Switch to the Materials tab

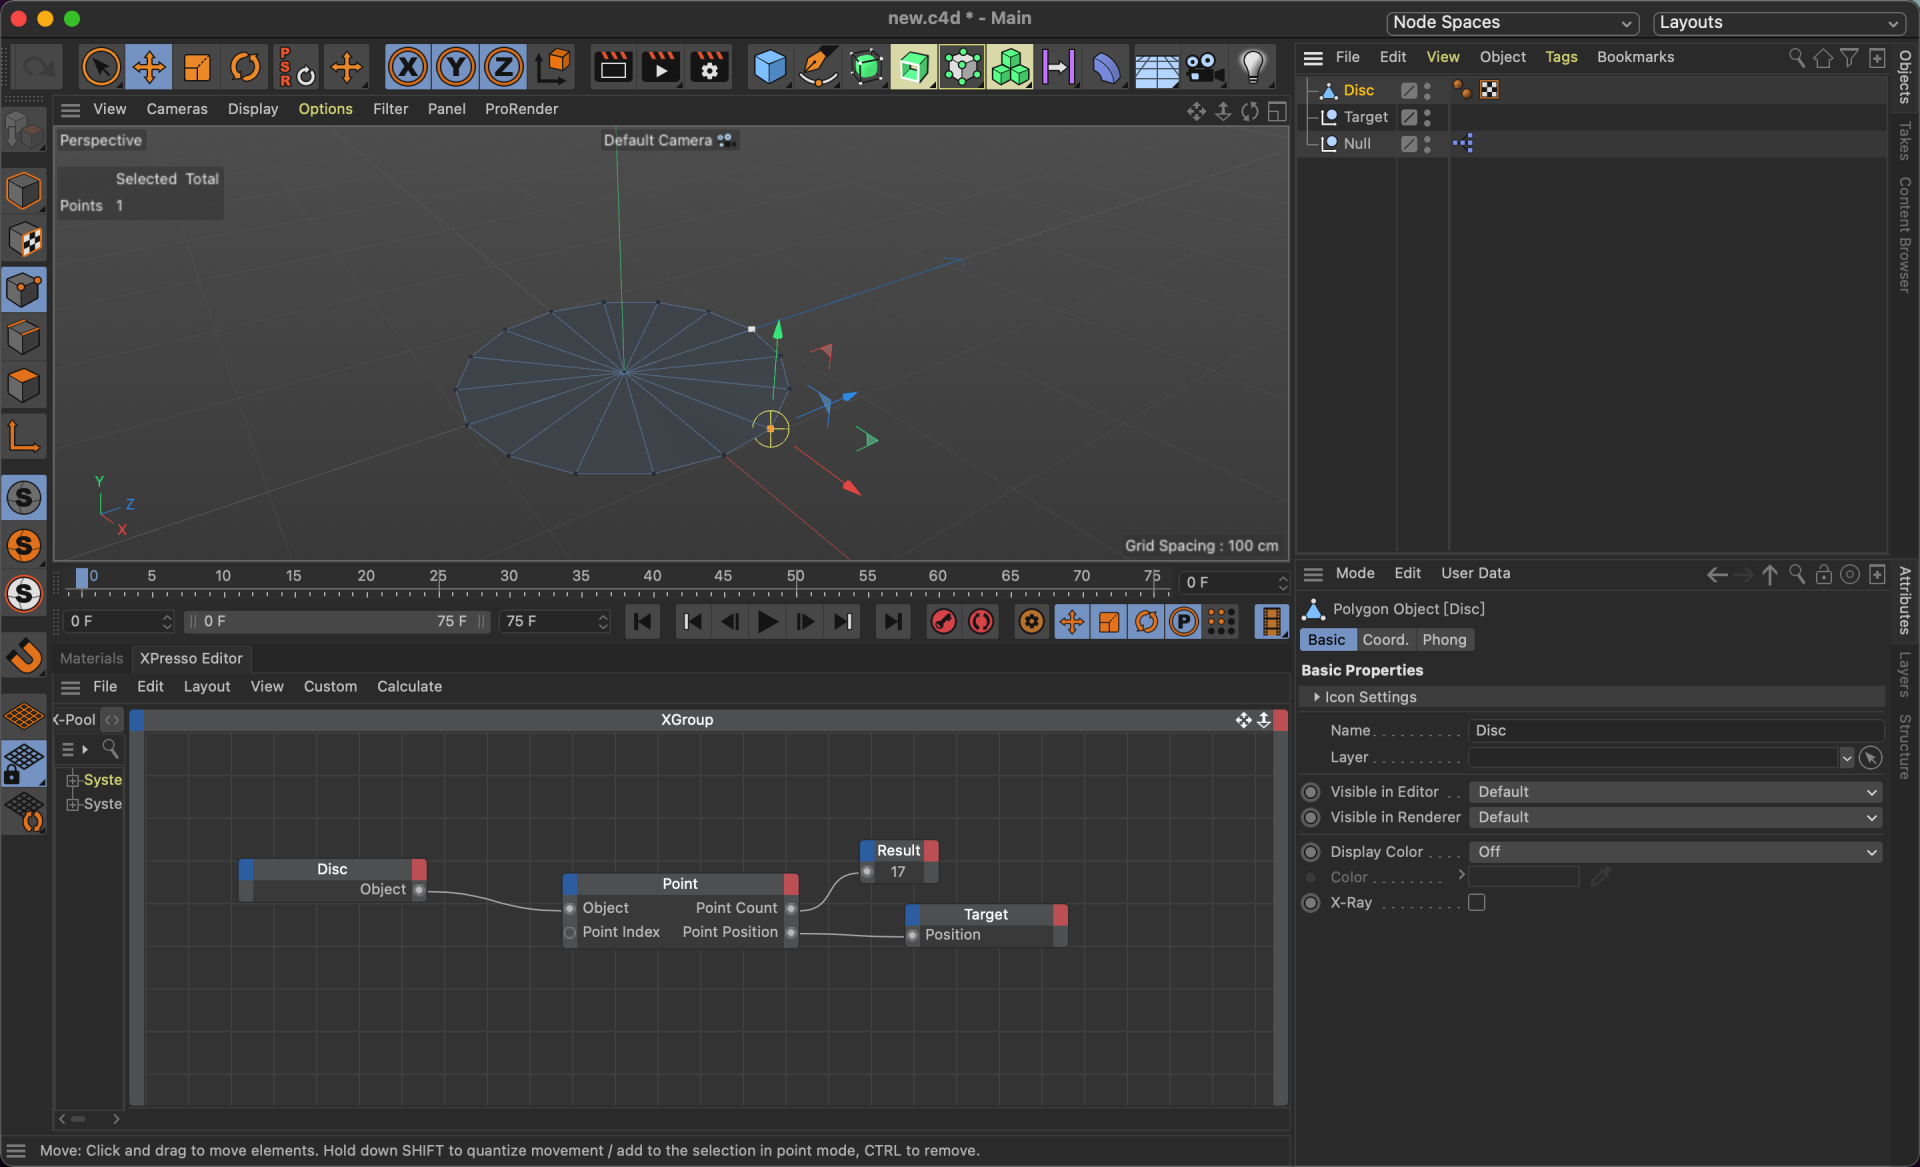91,658
